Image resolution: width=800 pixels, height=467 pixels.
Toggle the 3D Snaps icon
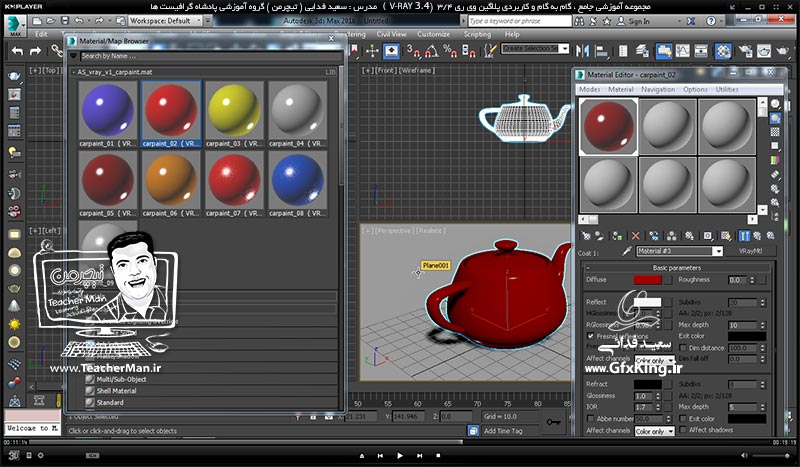point(413,51)
